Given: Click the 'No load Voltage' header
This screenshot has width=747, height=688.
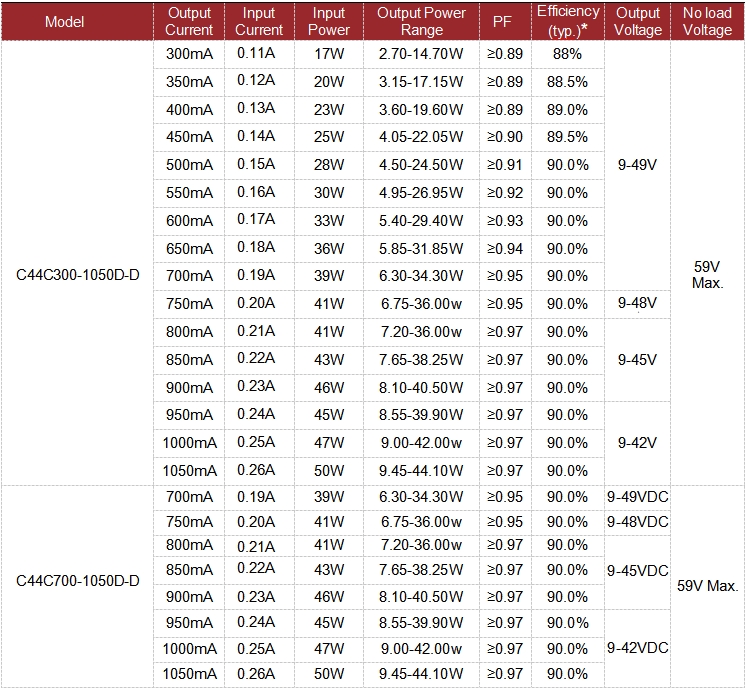Looking at the screenshot, I should [707, 21].
